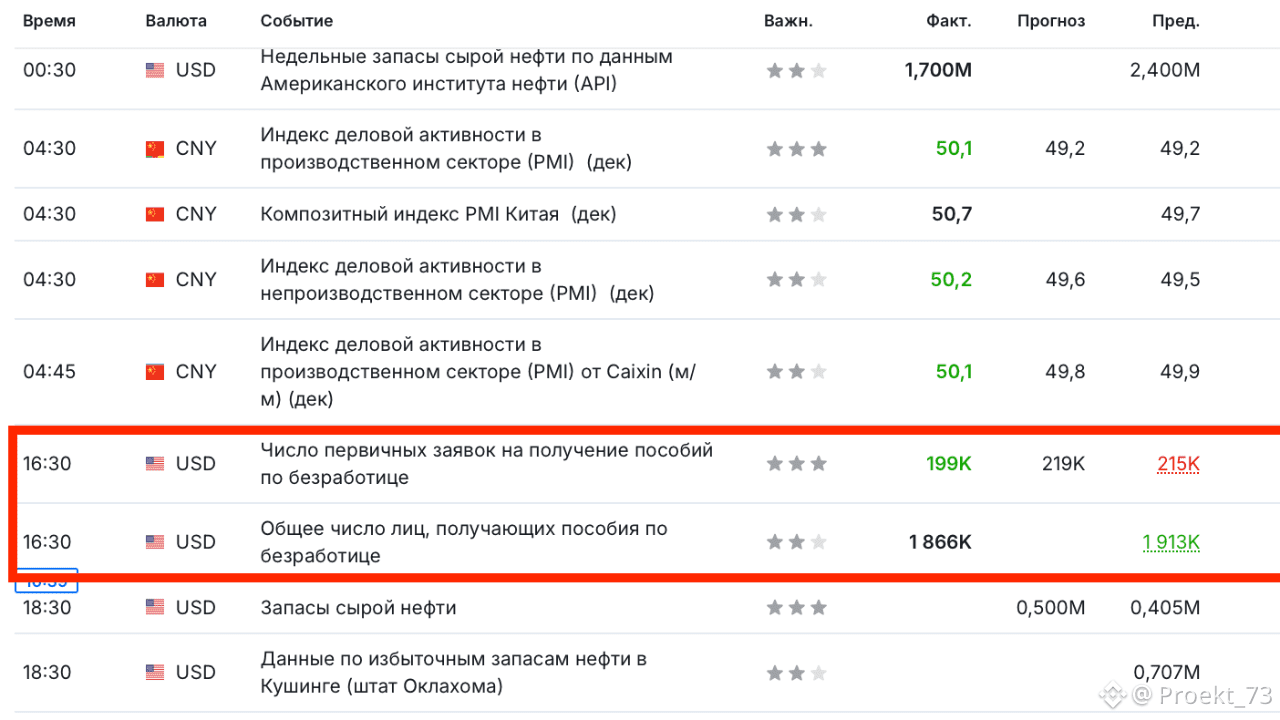Sort by the Время column header
Screen dimensions: 1280x720
49,21
